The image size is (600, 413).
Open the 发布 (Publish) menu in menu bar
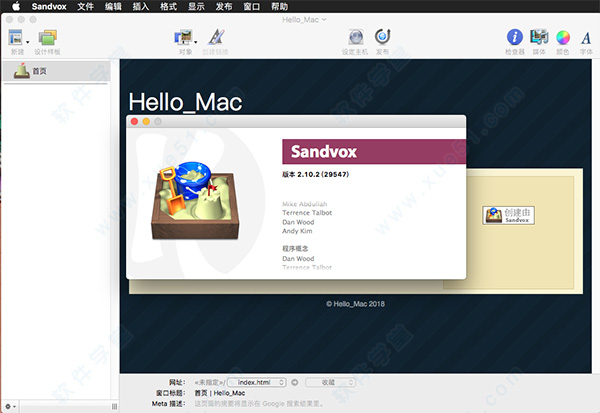(224, 7)
